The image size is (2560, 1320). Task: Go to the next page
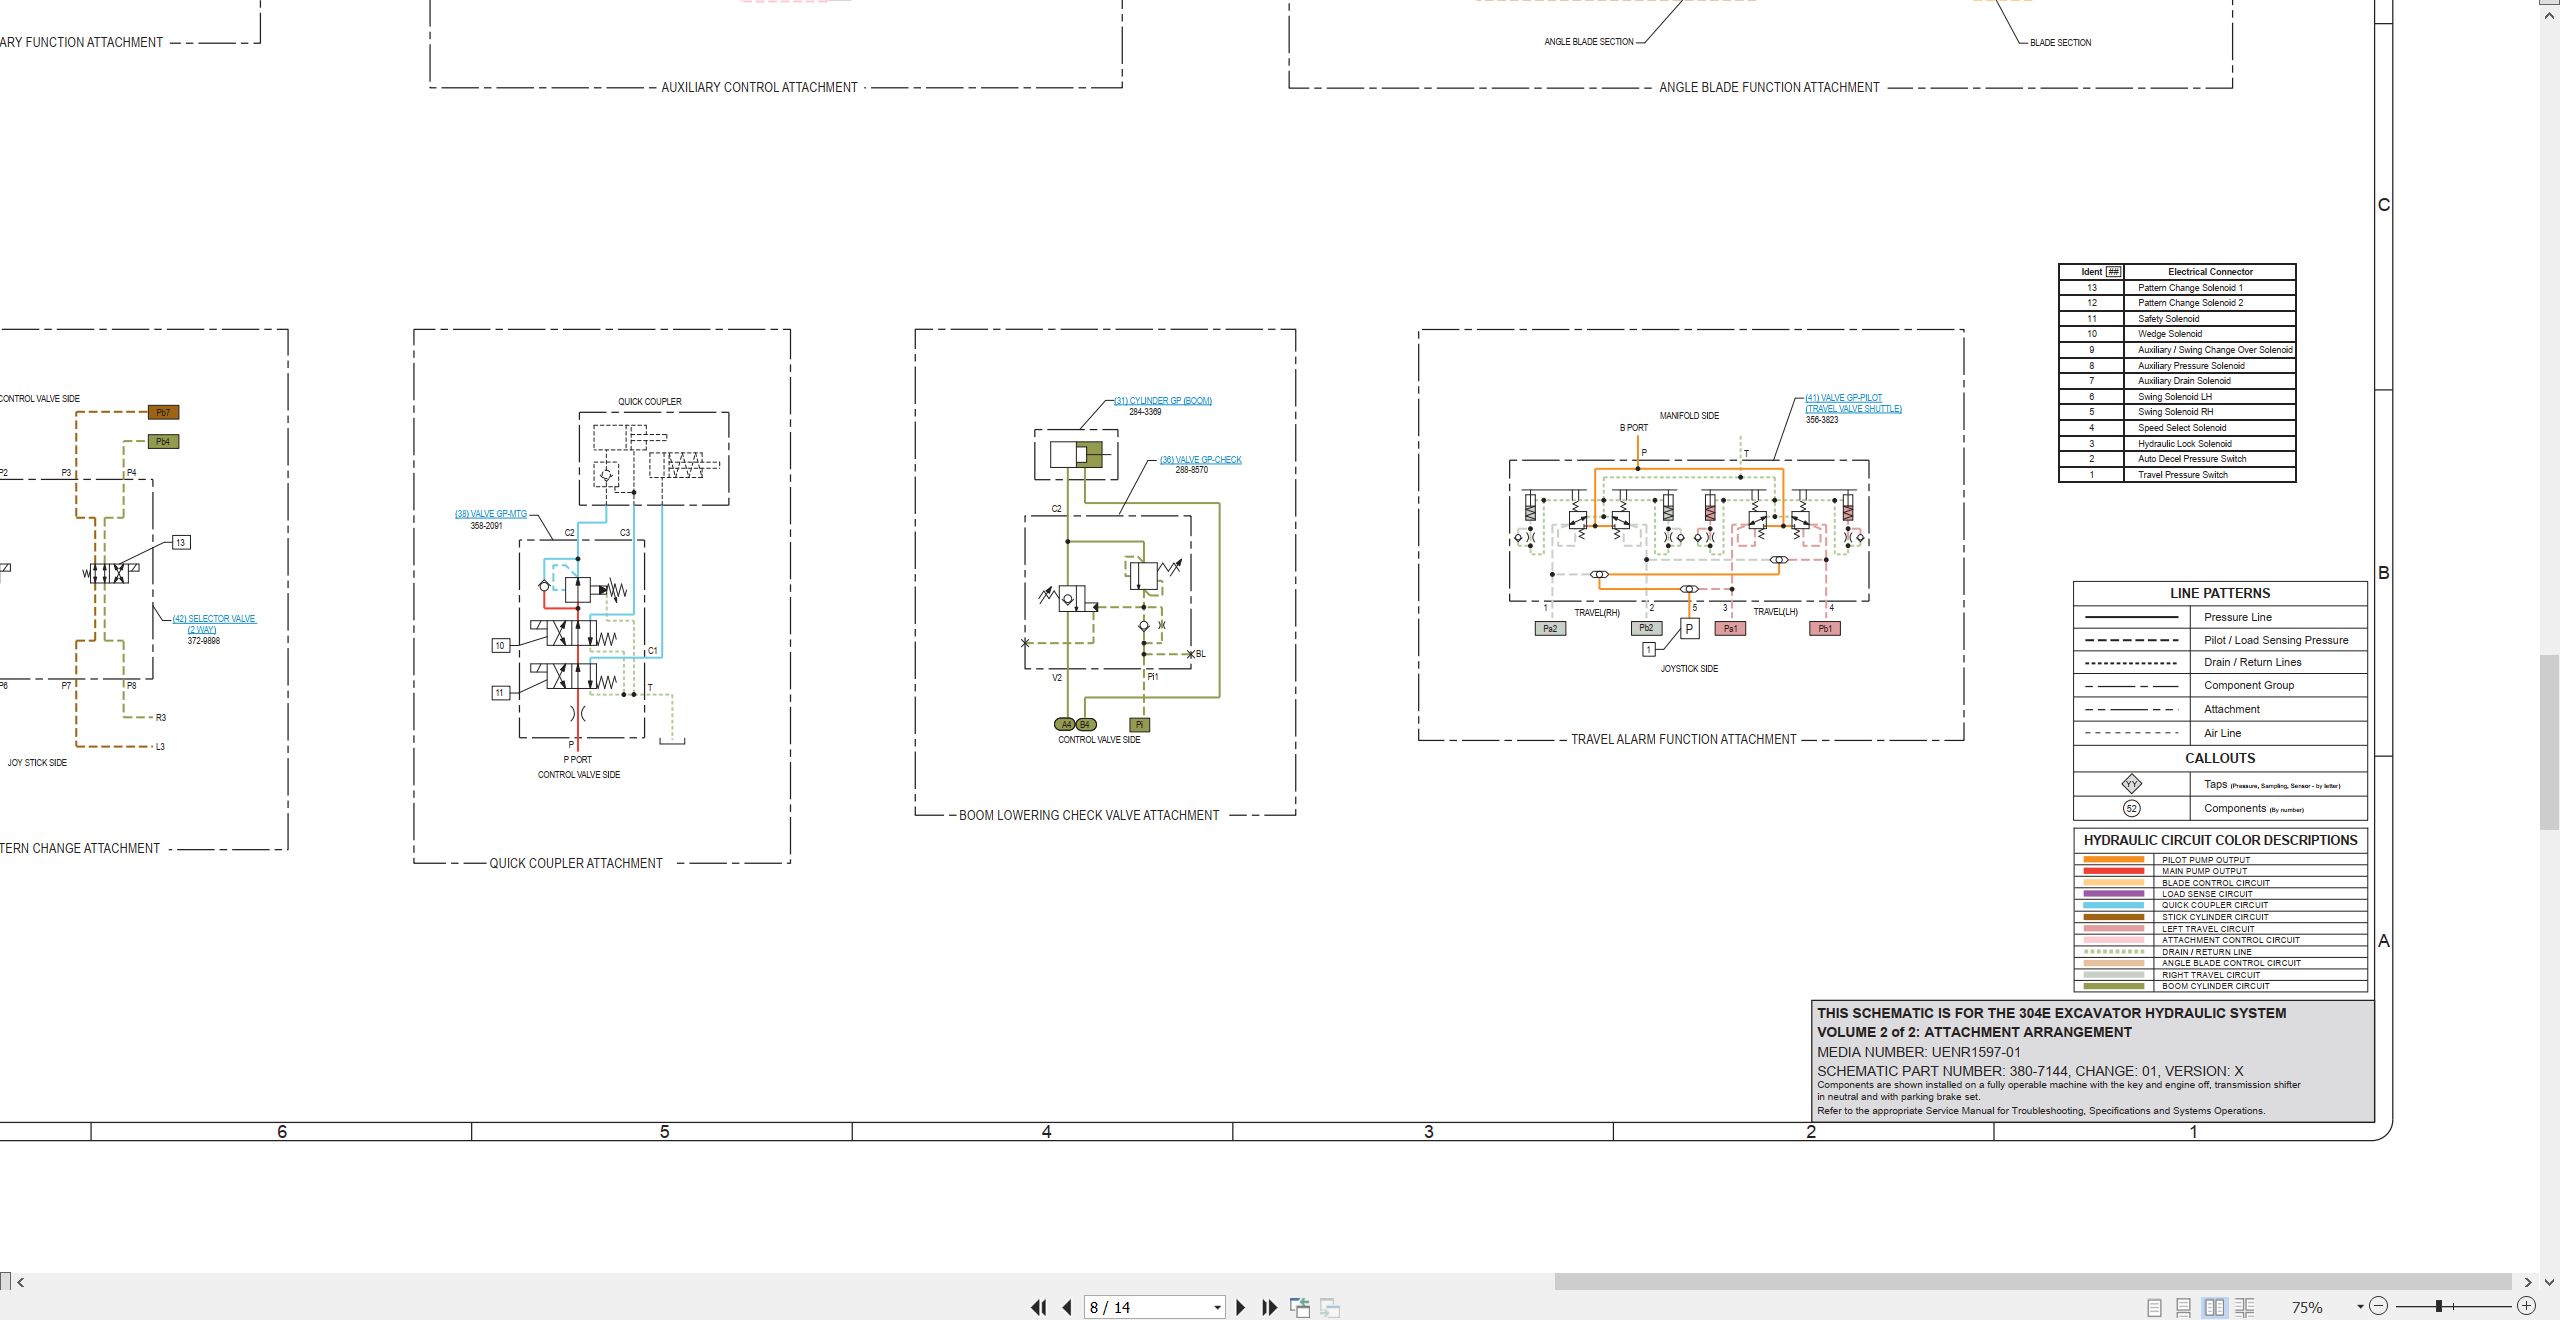[1241, 1307]
